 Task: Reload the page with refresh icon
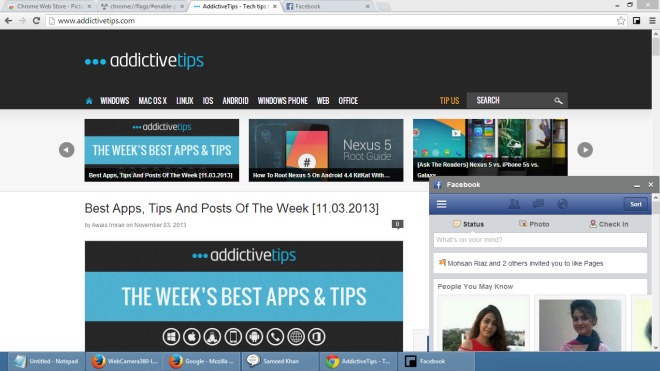coord(36,21)
